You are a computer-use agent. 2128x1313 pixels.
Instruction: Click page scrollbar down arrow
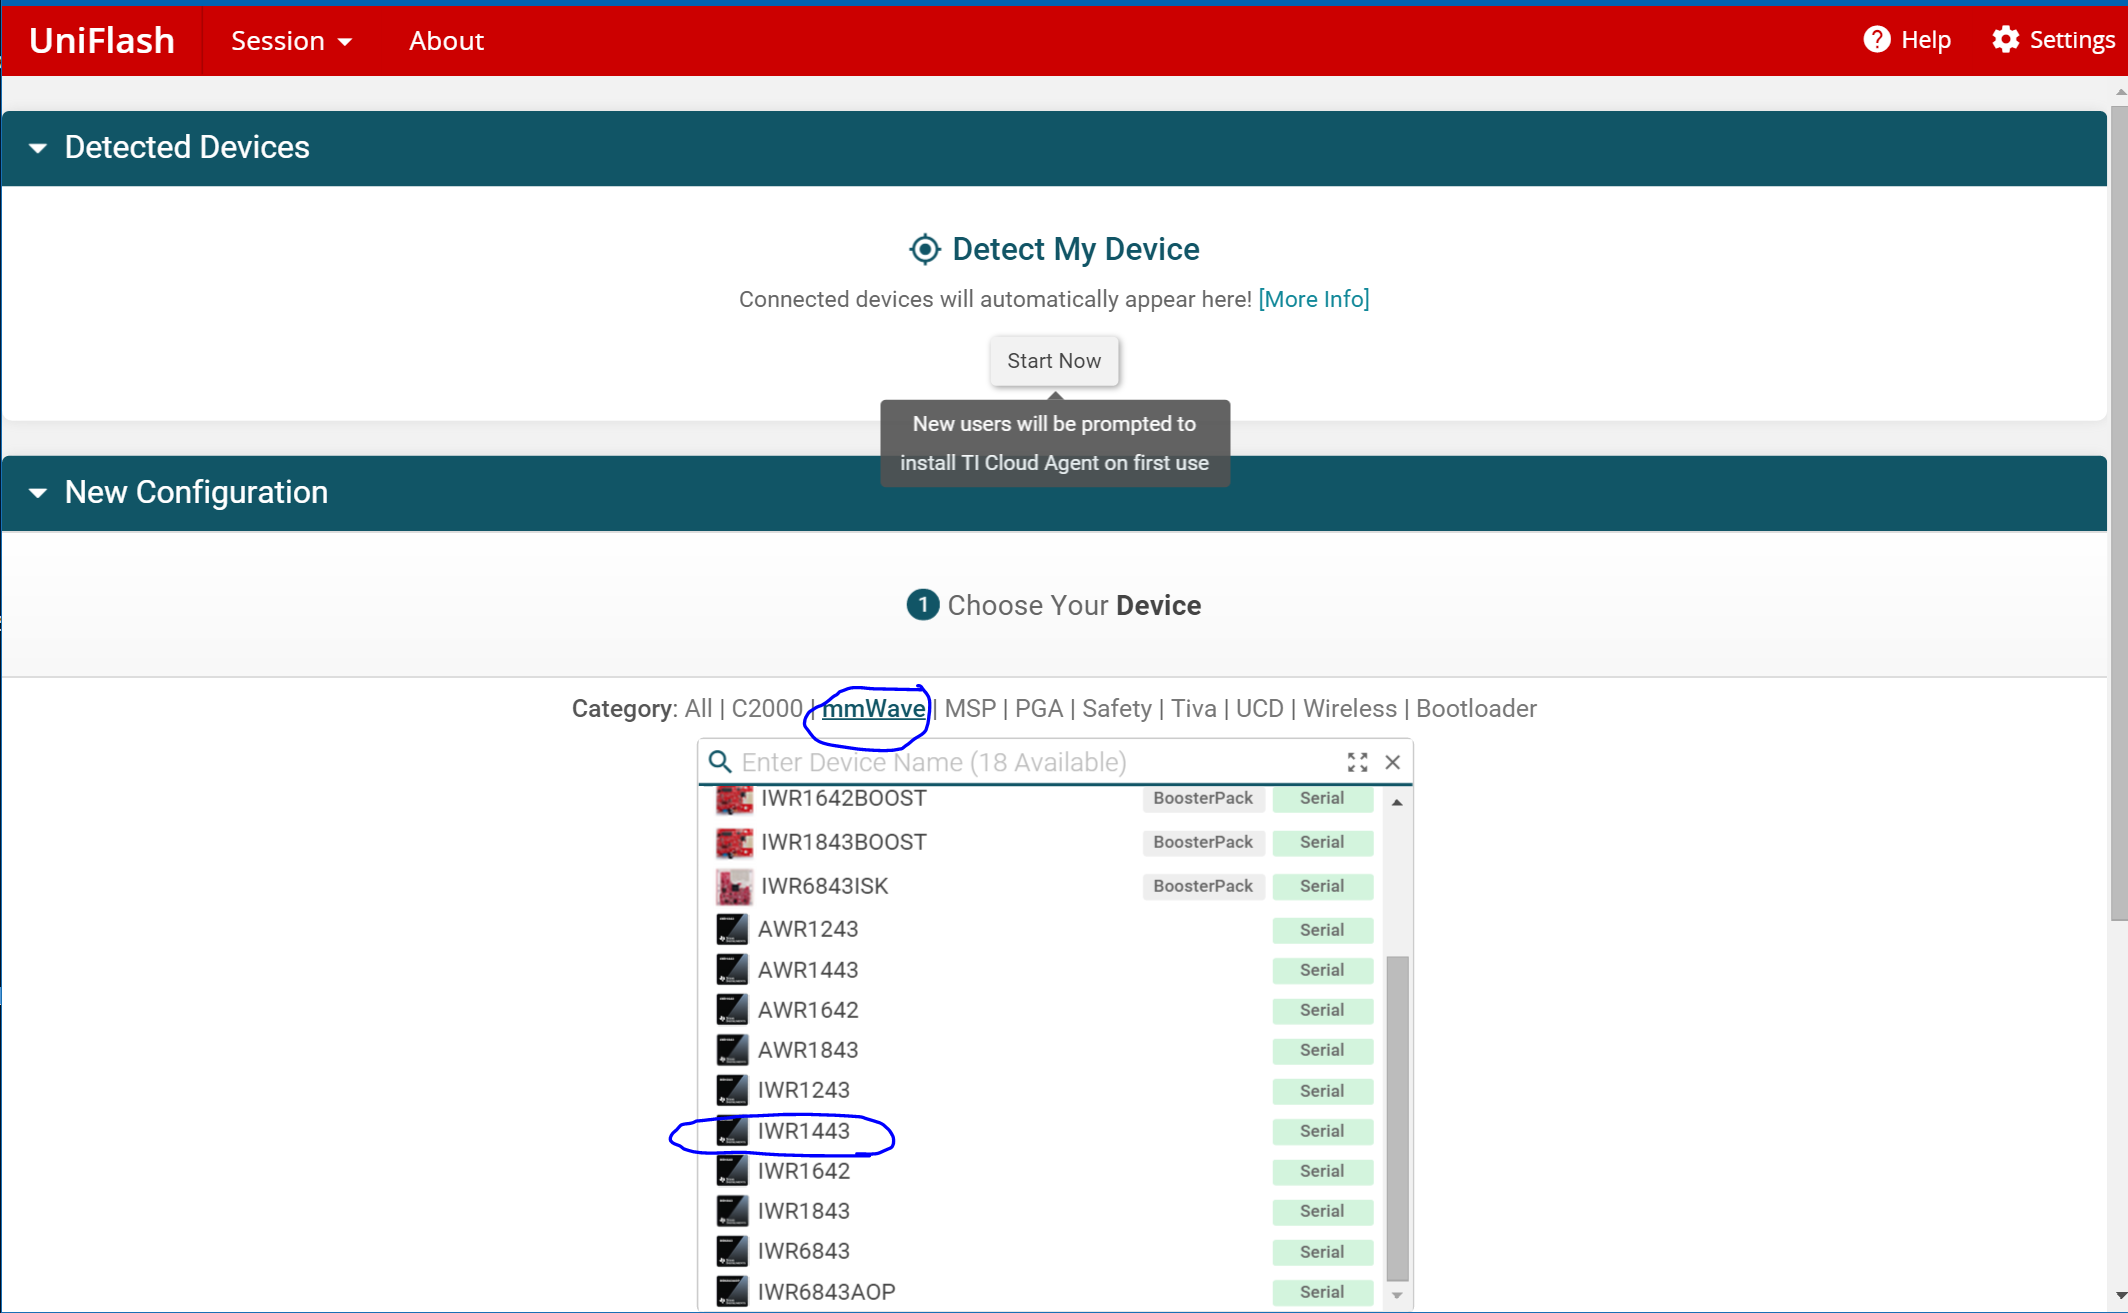[2120, 1296]
